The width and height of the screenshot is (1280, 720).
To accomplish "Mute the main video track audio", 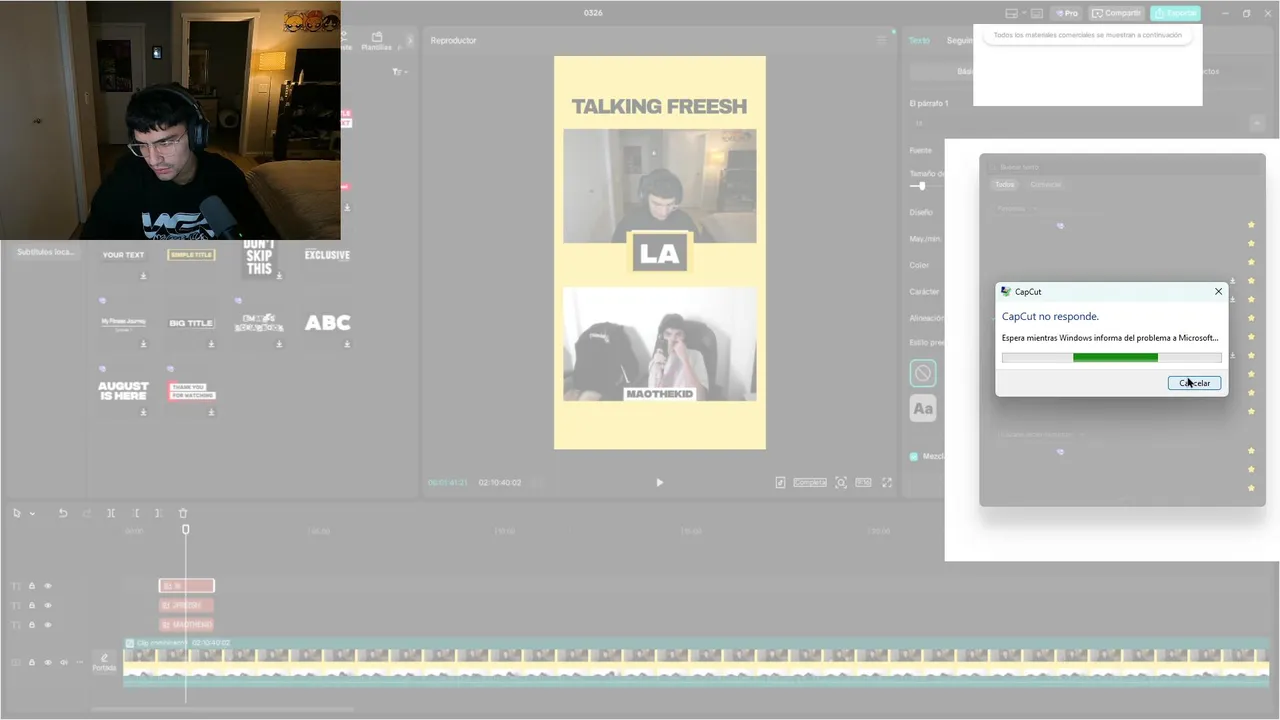I will 64,662.
